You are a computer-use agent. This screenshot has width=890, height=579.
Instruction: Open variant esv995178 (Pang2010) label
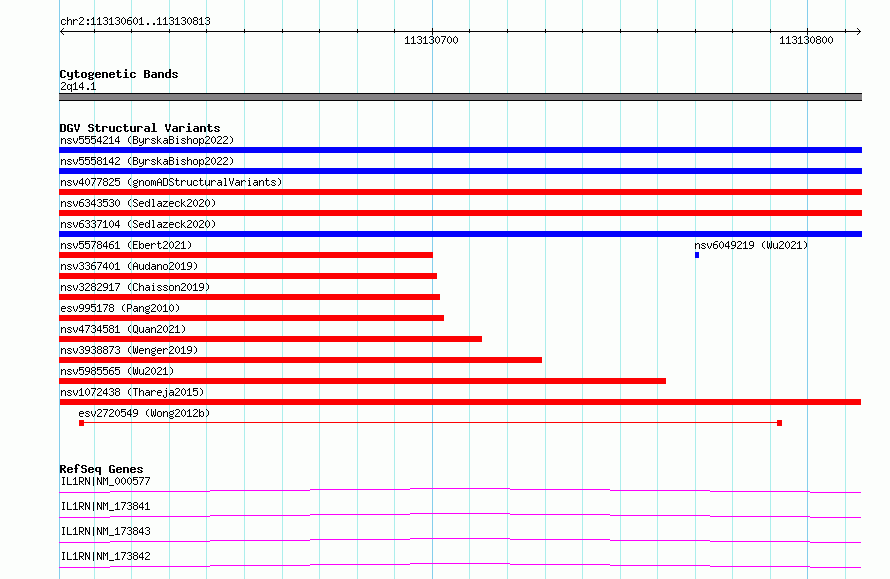click(x=120, y=308)
